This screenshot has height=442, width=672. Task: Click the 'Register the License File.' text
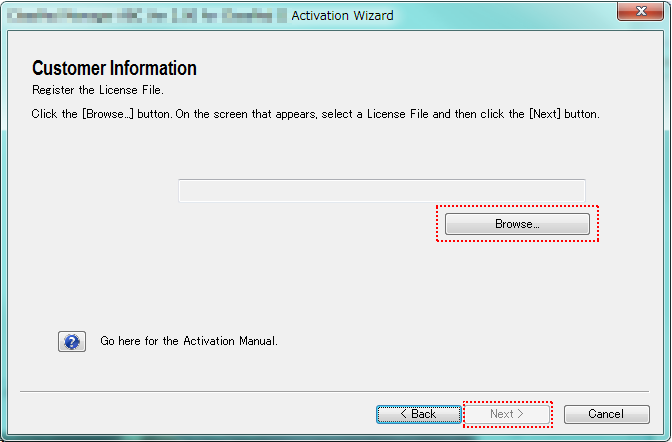pos(93,90)
